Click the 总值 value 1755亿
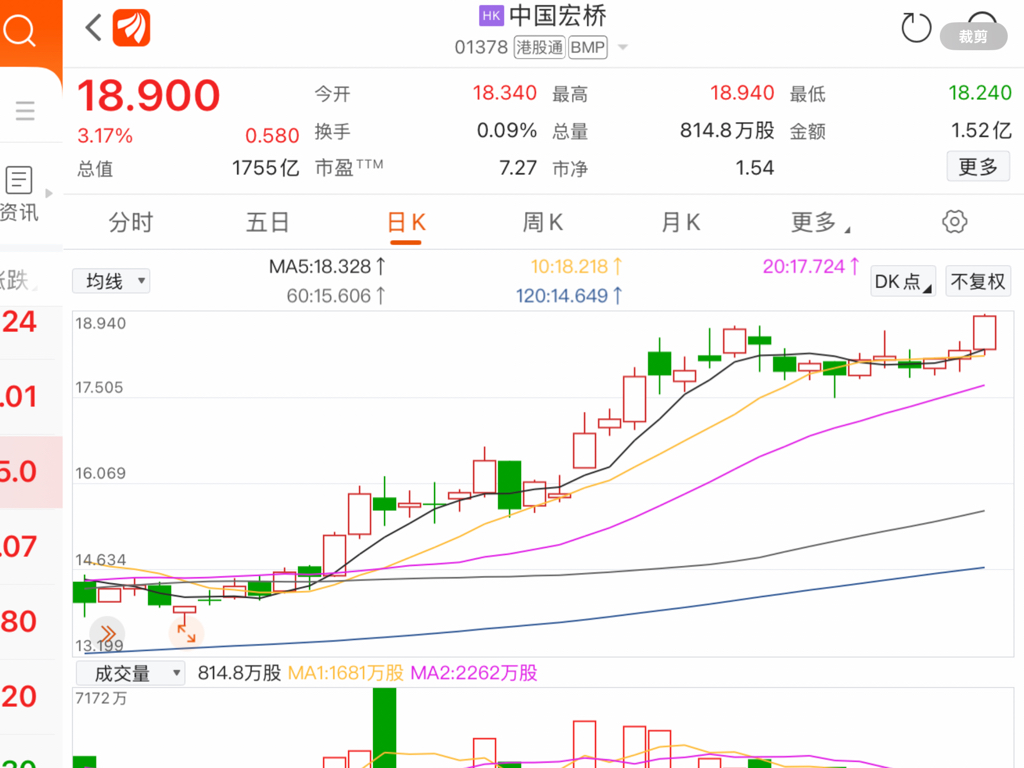Image resolution: width=1024 pixels, height=768 pixels. 265,168
